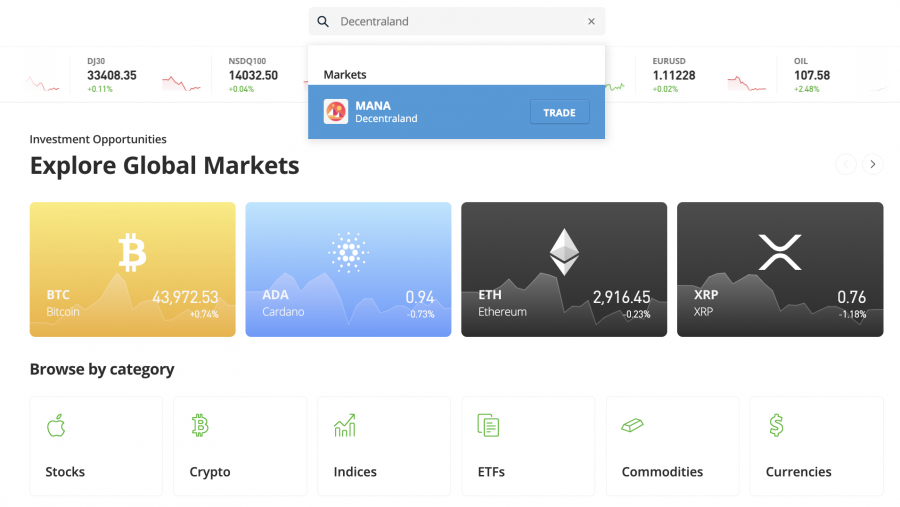Click the Bitcoin logo icon
This screenshot has height=507, width=900.
coord(133,252)
